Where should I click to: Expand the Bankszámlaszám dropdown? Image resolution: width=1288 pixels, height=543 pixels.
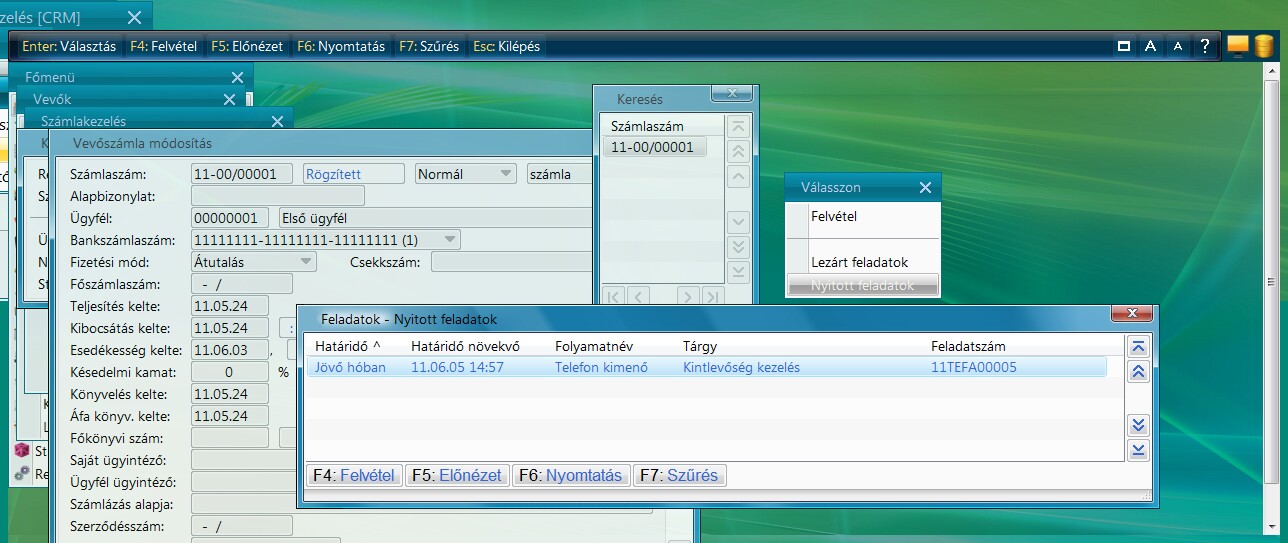[x=449, y=240]
